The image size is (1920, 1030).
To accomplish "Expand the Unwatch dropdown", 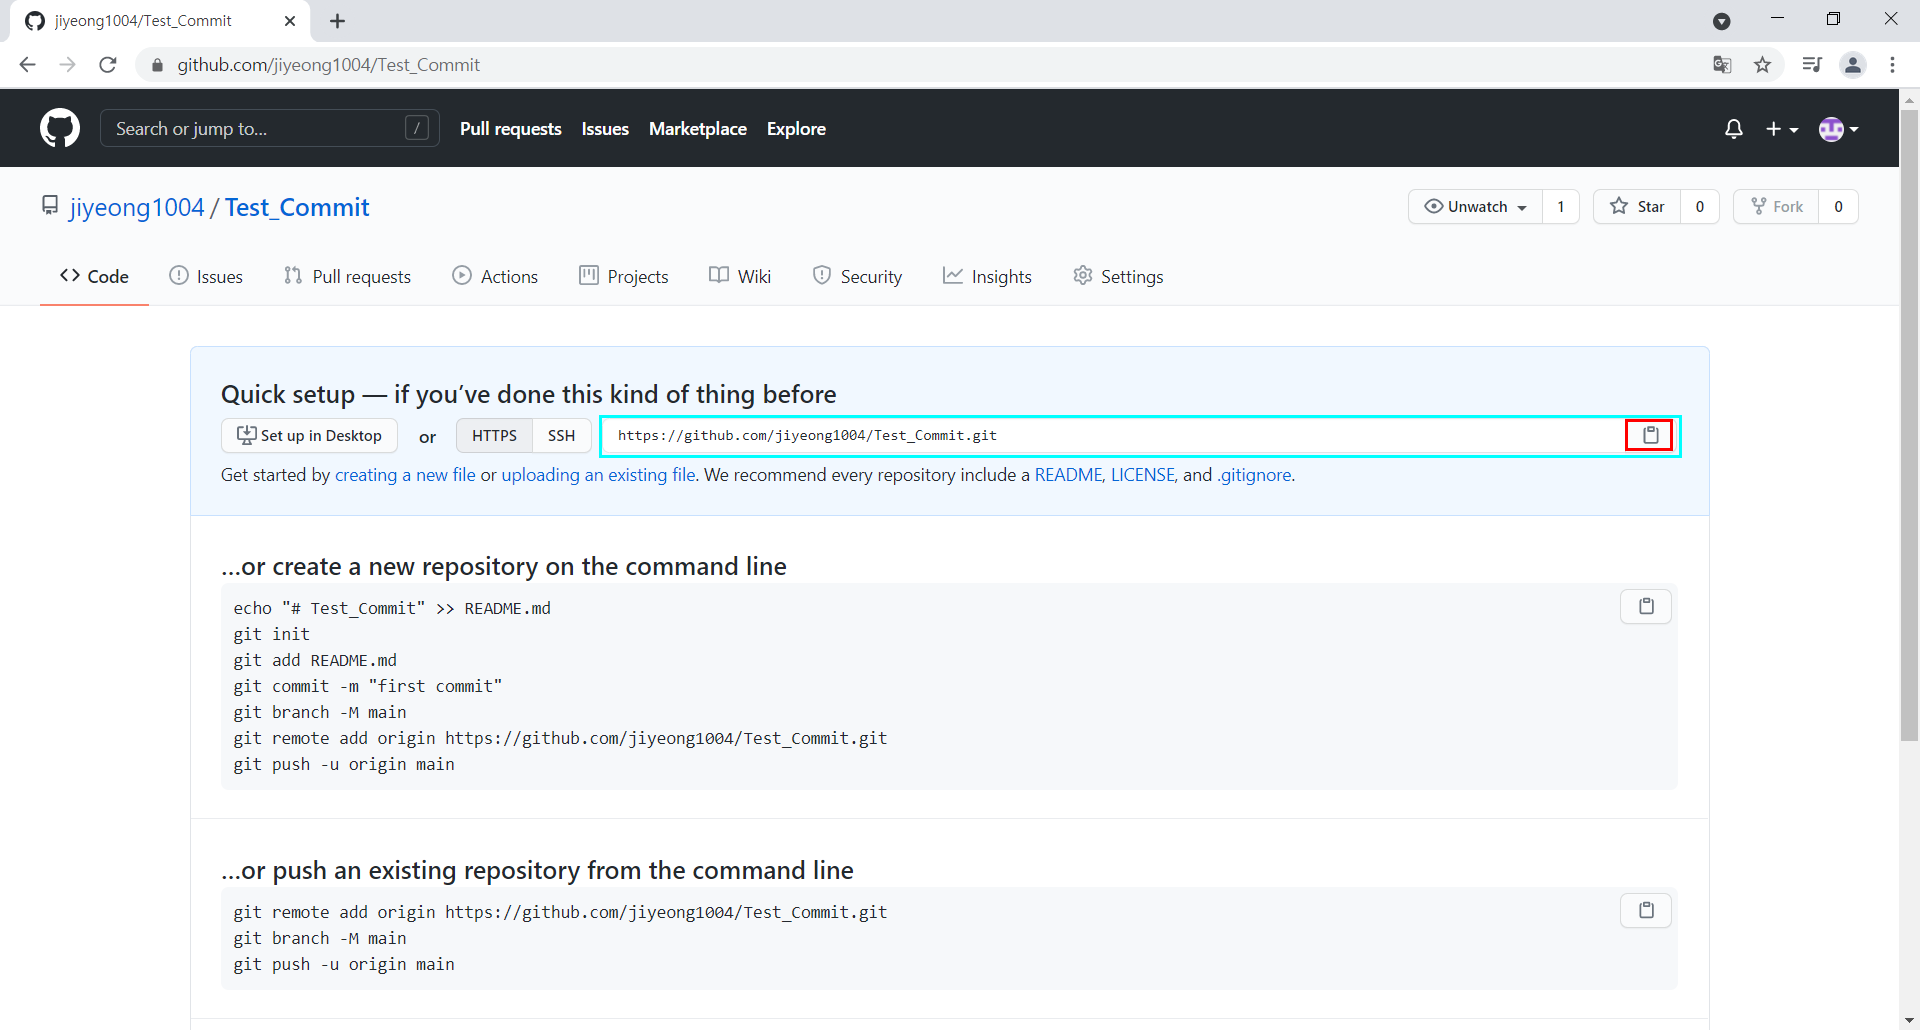I will (1476, 206).
